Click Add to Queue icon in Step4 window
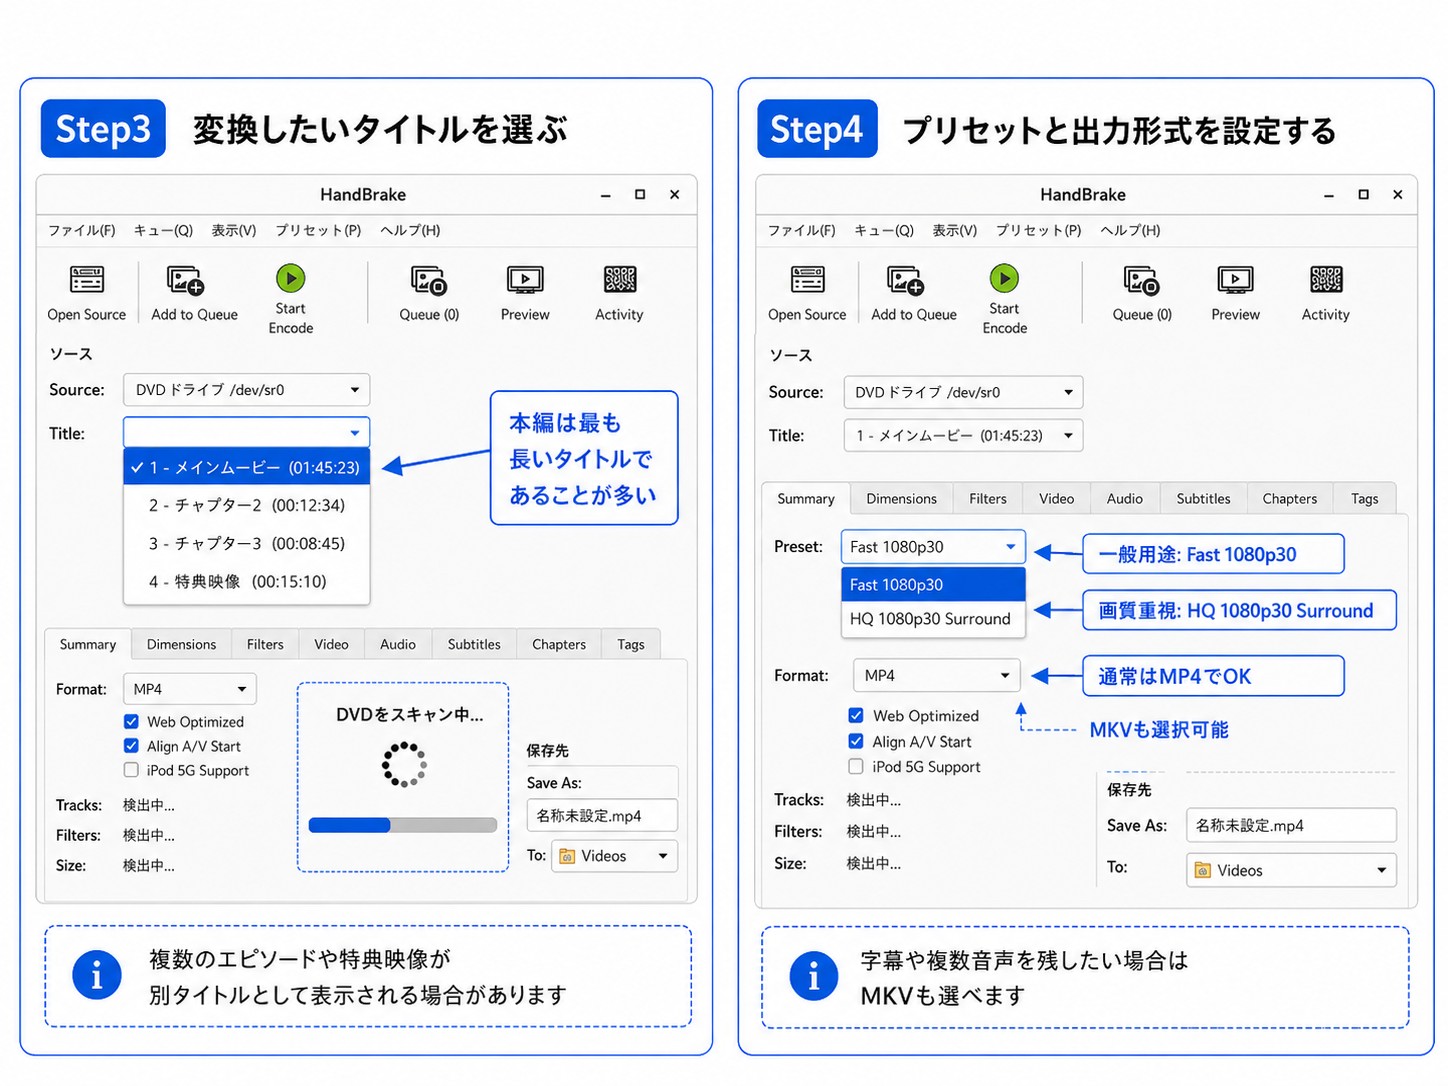 tap(905, 280)
